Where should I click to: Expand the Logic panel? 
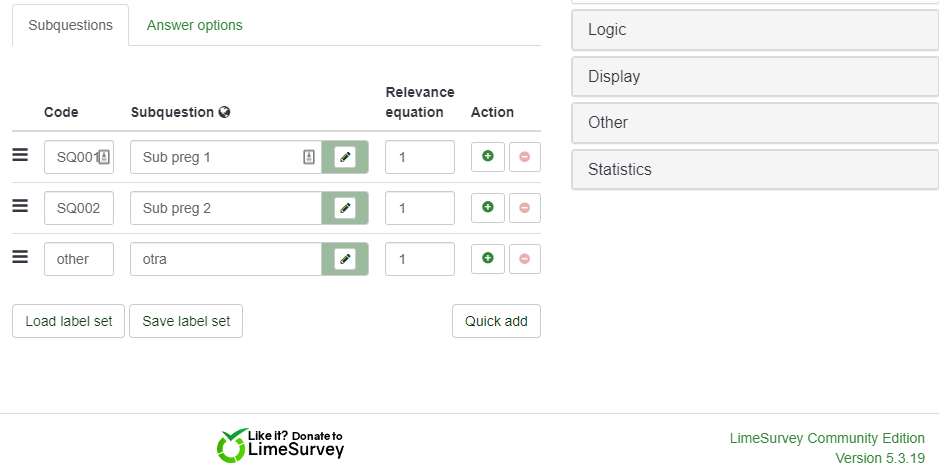pyautogui.click(x=755, y=30)
